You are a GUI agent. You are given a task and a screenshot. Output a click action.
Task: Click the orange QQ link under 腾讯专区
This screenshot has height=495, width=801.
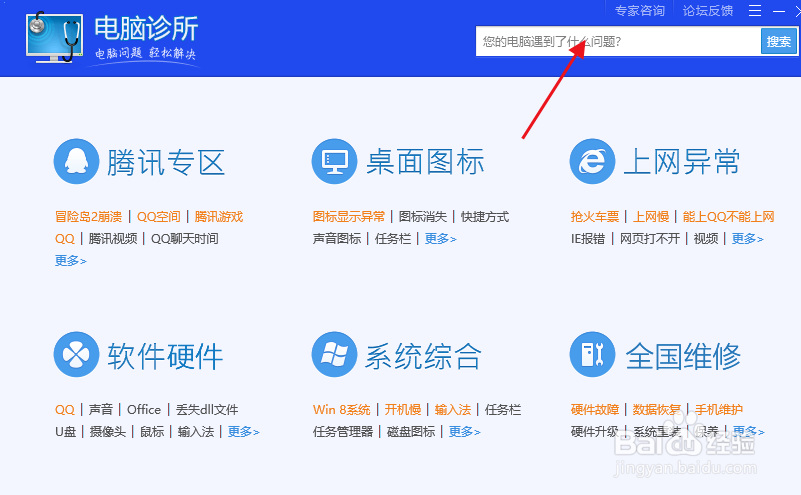65,239
